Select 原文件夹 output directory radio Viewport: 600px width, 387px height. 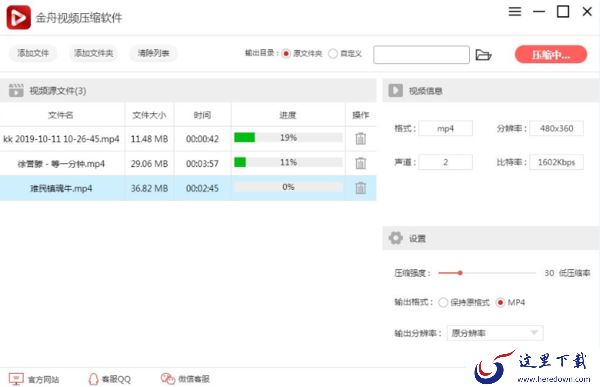tap(285, 54)
